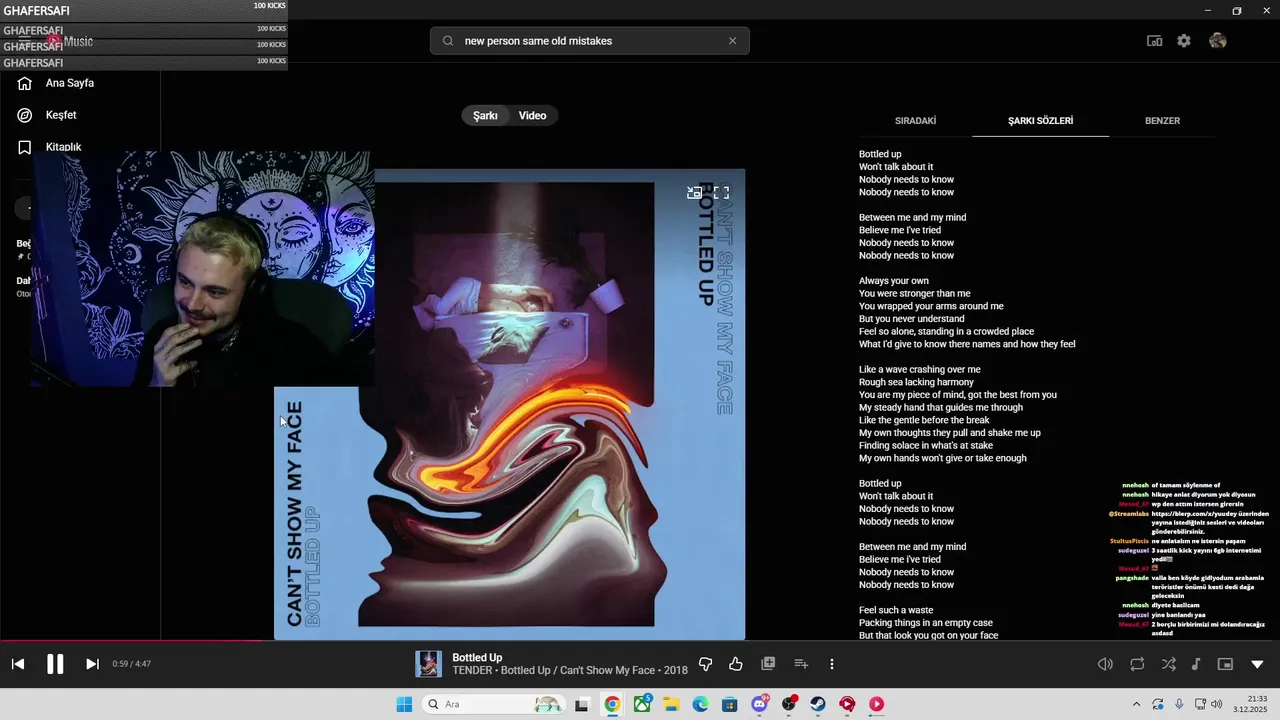Open Steam from taskbar
Image resolution: width=1280 pixels, height=720 pixels.
818,704
